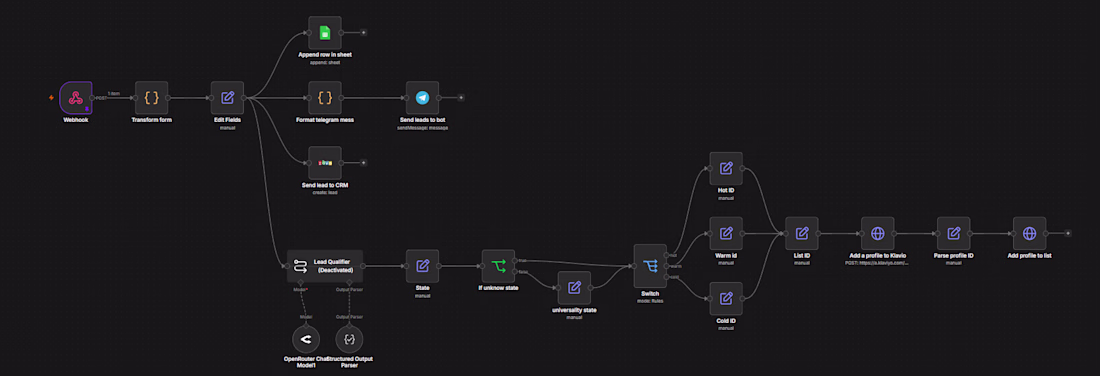This screenshot has height=376, width=1100.
Task: Click the 'mode: Rules' subtitle under Switch
Action: pyautogui.click(x=650, y=300)
